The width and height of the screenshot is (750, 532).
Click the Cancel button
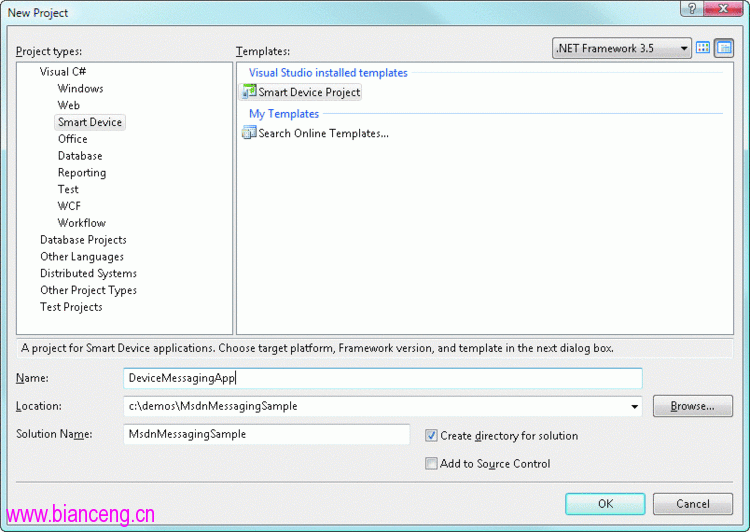click(x=693, y=504)
